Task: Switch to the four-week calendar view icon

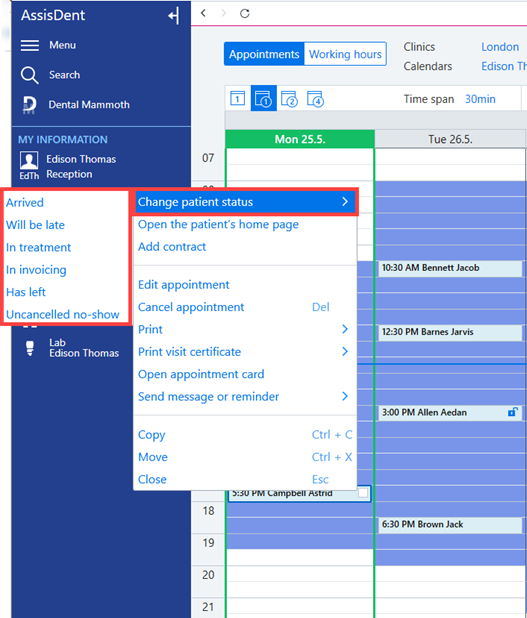Action: (x=315, y=99)
